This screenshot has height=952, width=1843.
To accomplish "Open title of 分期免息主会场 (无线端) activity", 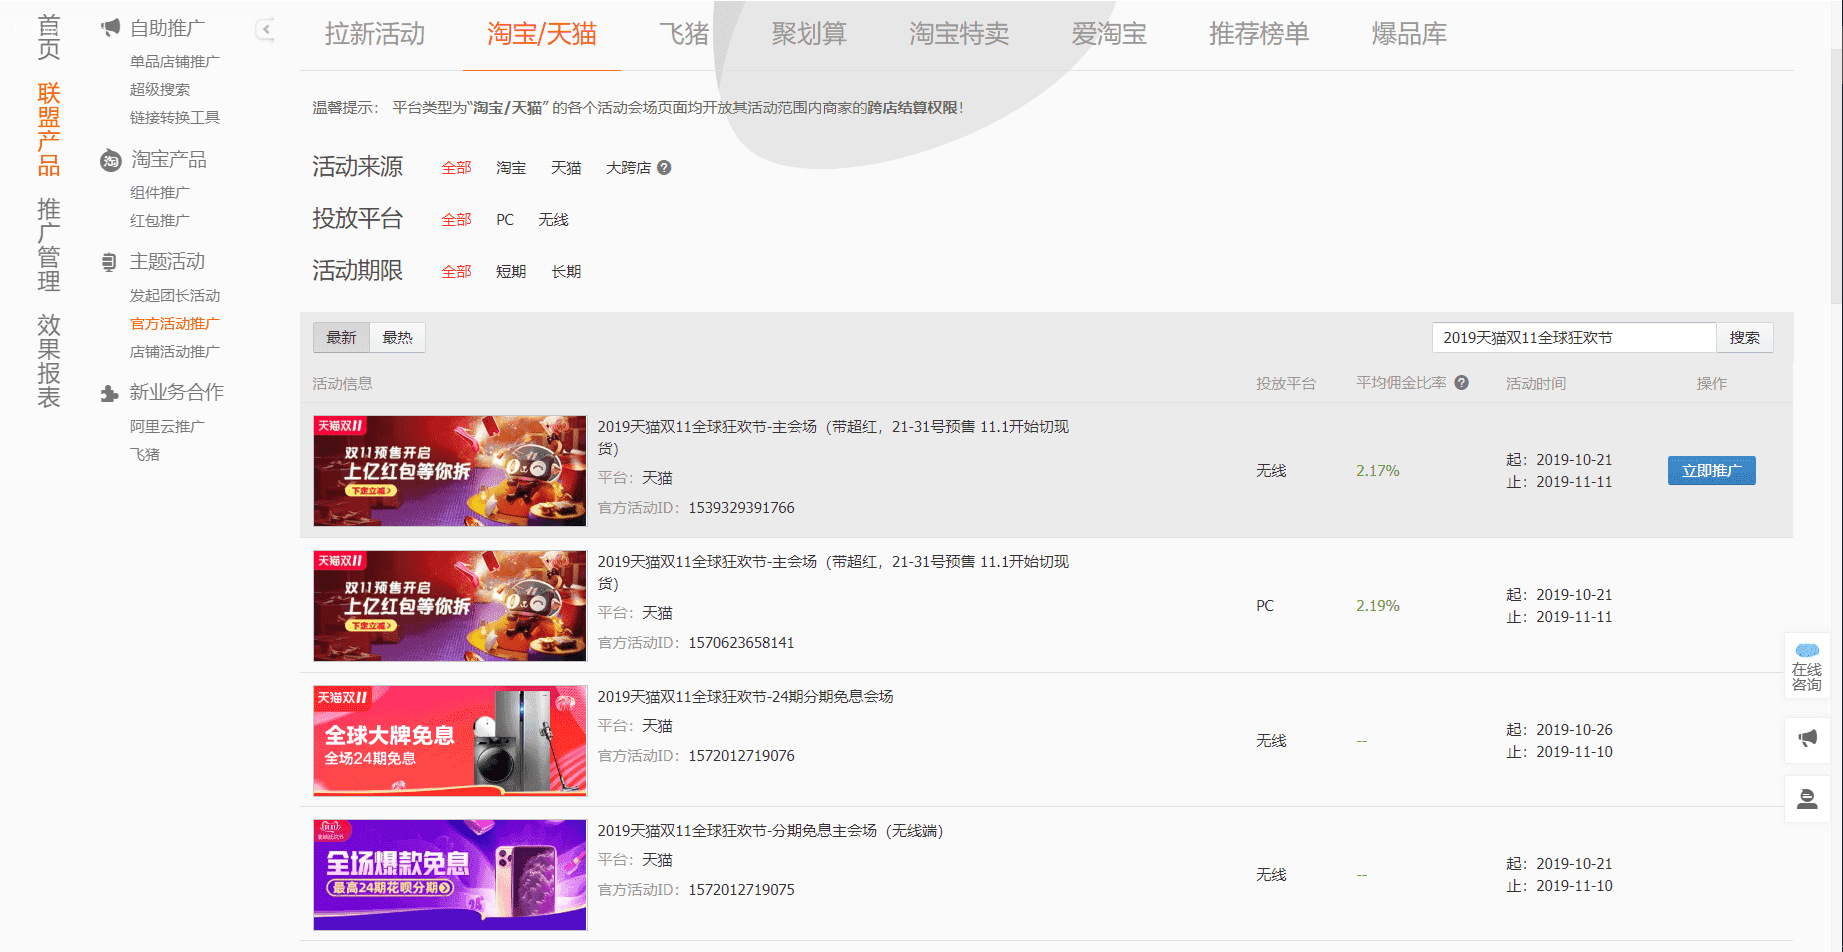I will pos(770,831).
